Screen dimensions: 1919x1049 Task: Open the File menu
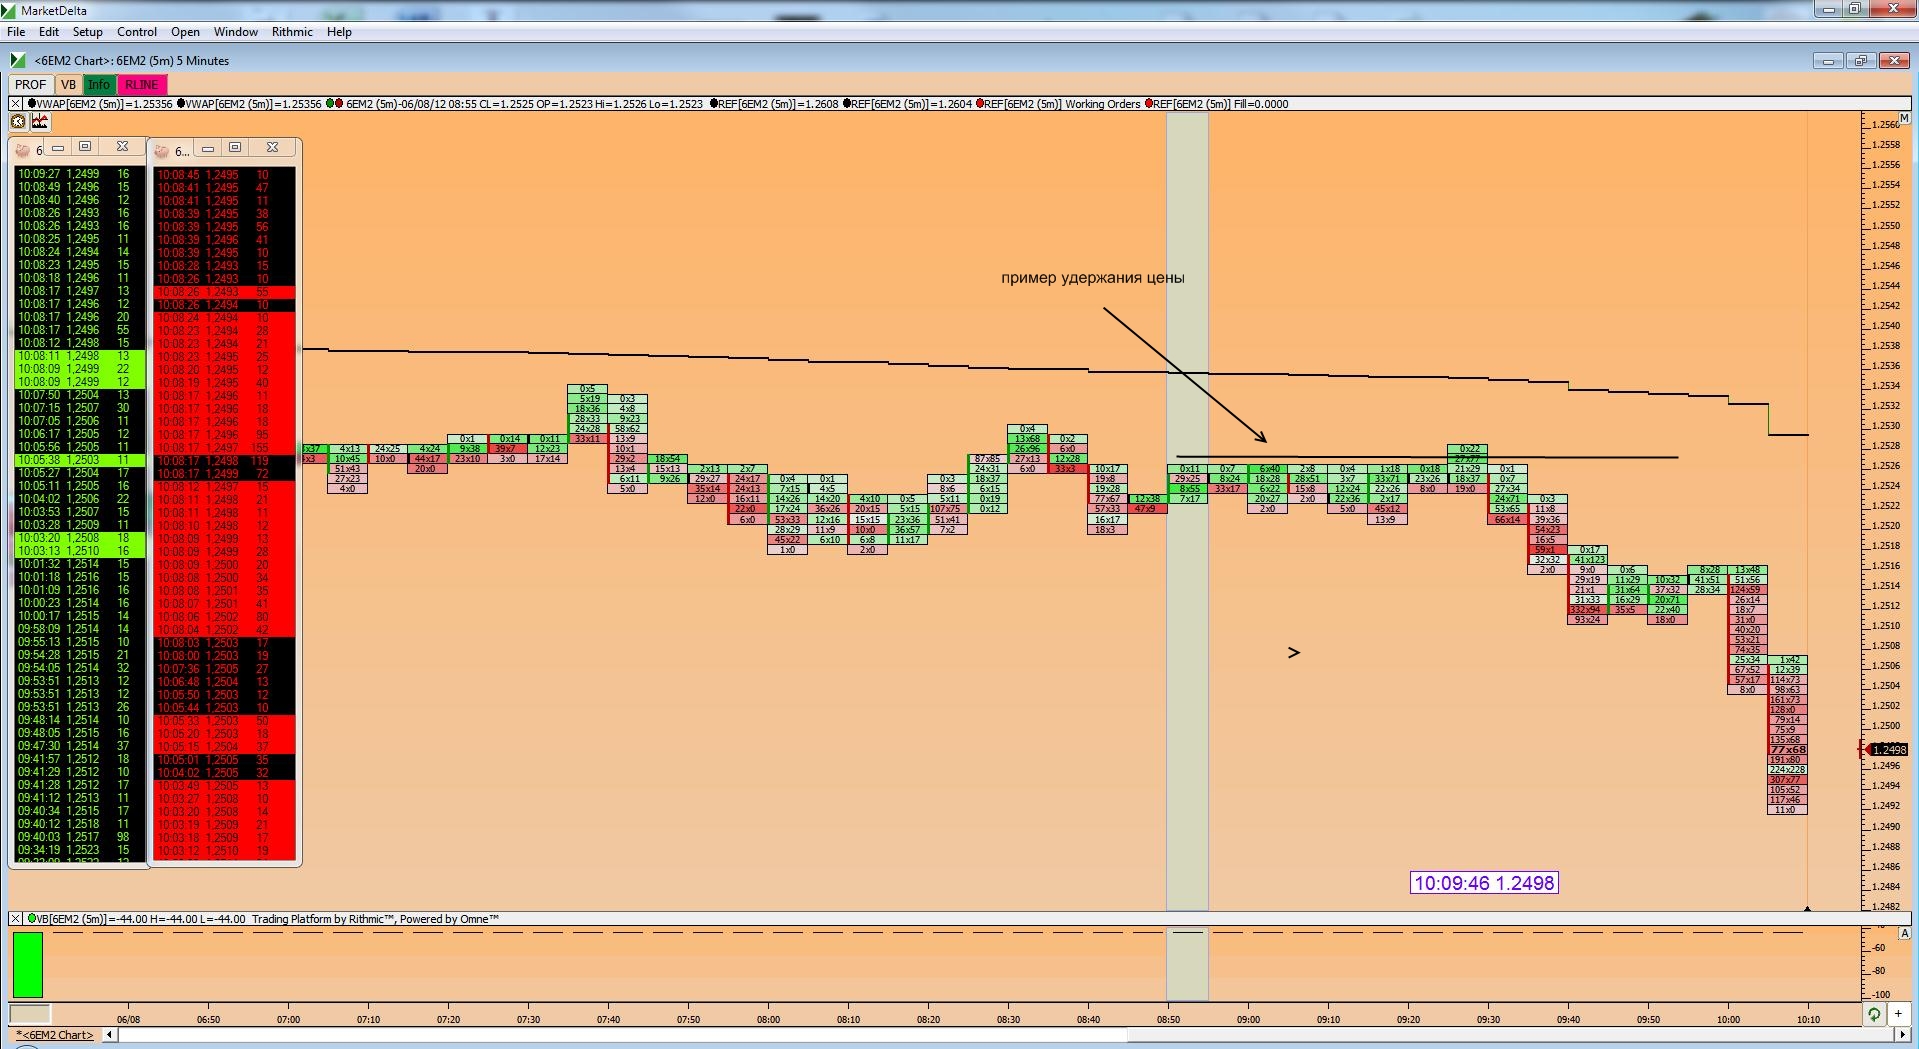16,32
